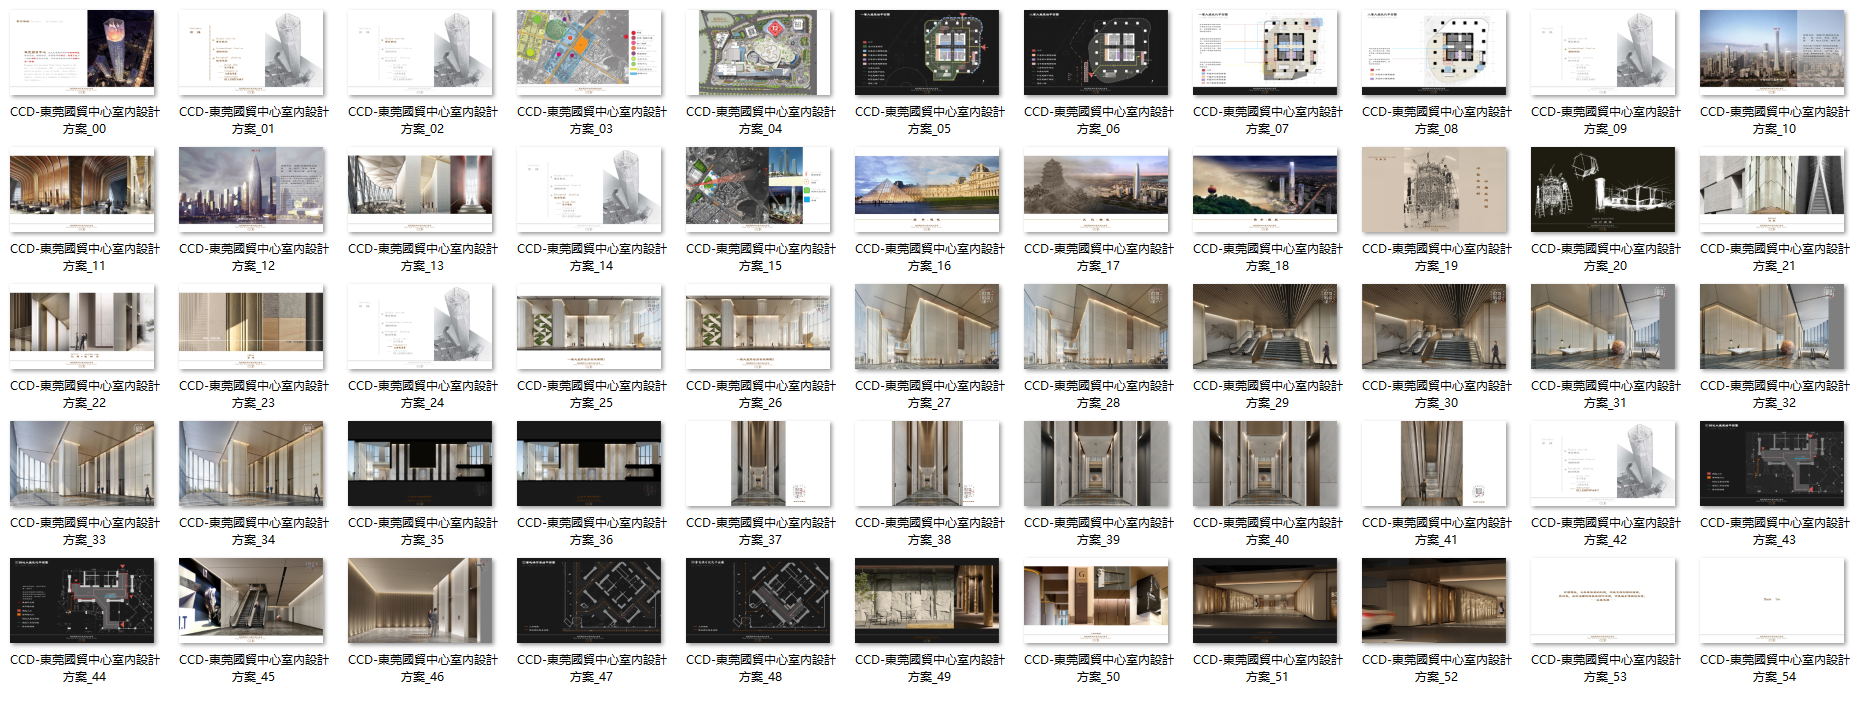Select the 方案_45 escalator rendering thumbnail
This screenshot has height=701, width=1857.
(251, 599)
